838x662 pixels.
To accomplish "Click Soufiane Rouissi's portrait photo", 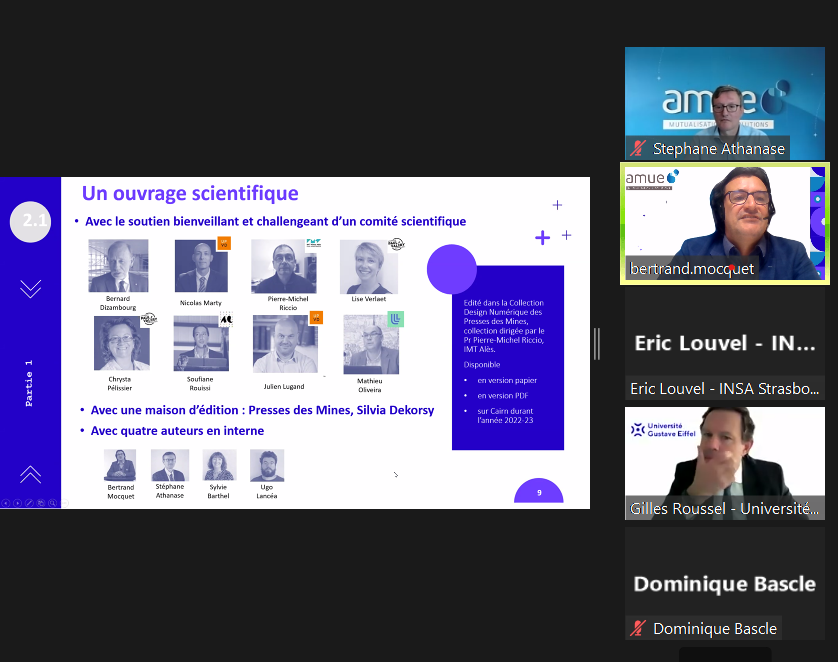I will [x=201, y=343].
